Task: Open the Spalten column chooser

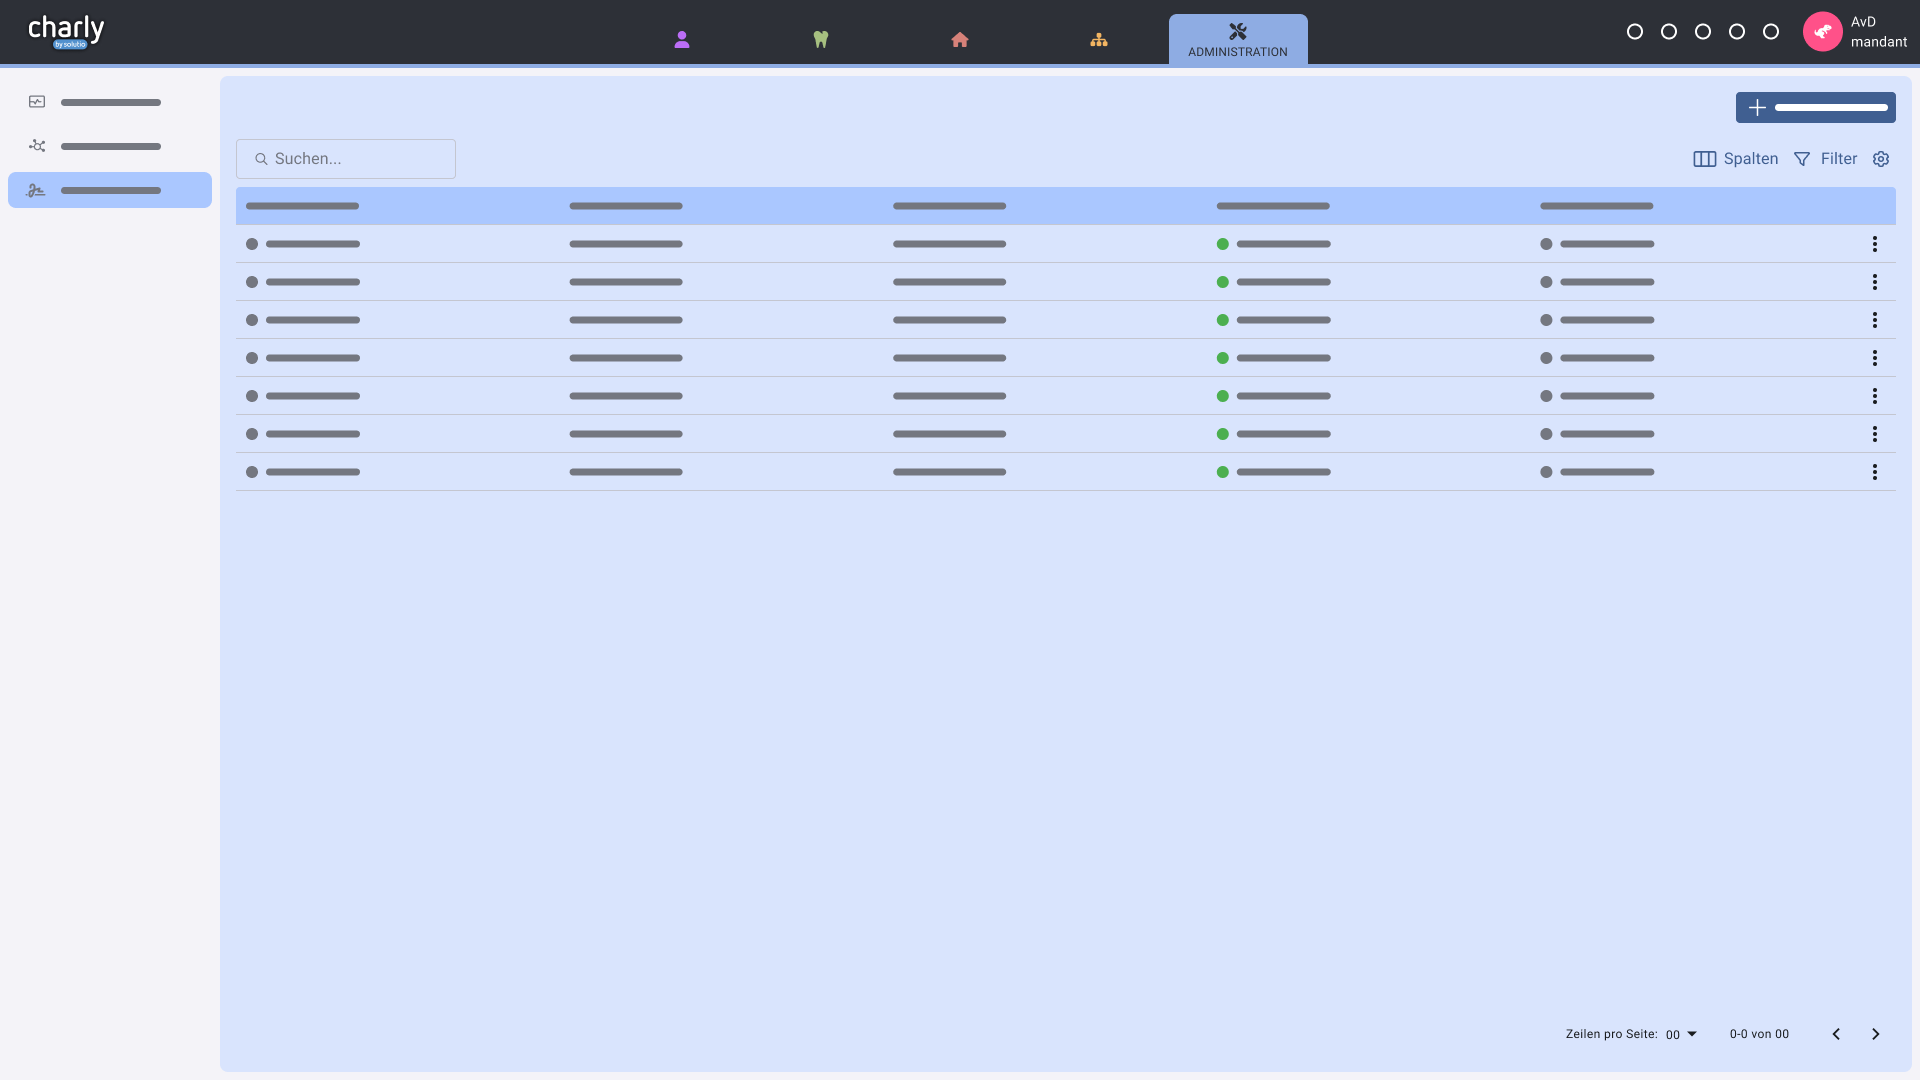Action: pos(1735,159)
